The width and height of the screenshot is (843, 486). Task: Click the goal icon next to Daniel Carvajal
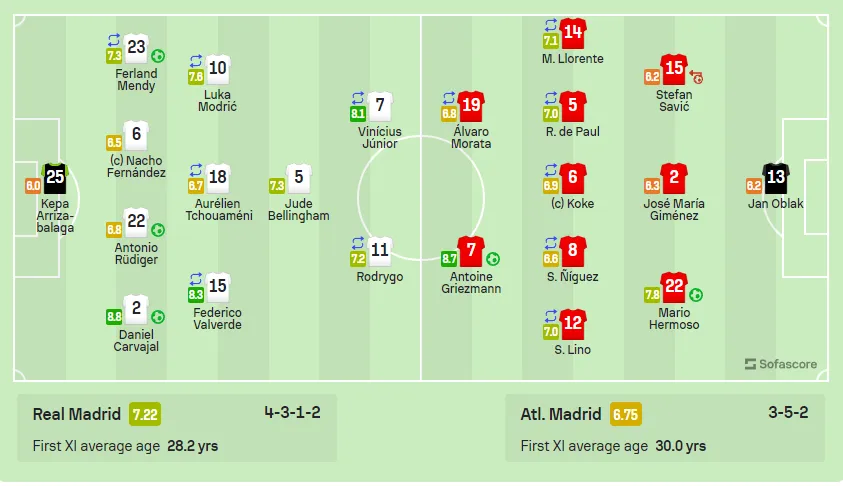(158, 317)
